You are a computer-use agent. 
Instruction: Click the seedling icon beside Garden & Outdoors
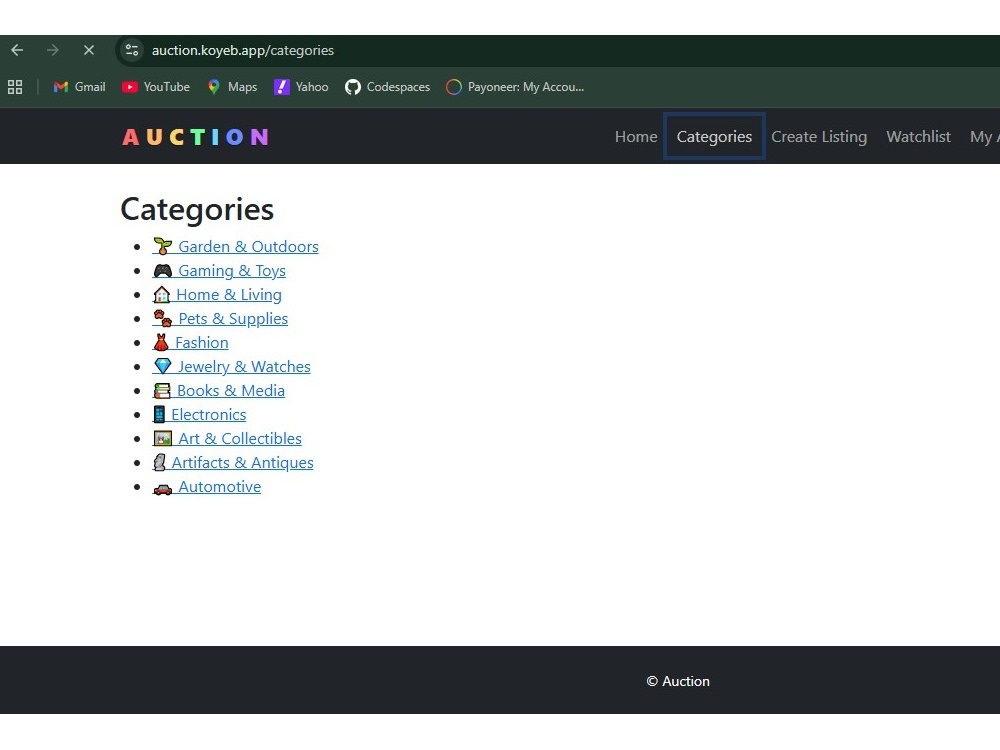click(x=163, y=247)
